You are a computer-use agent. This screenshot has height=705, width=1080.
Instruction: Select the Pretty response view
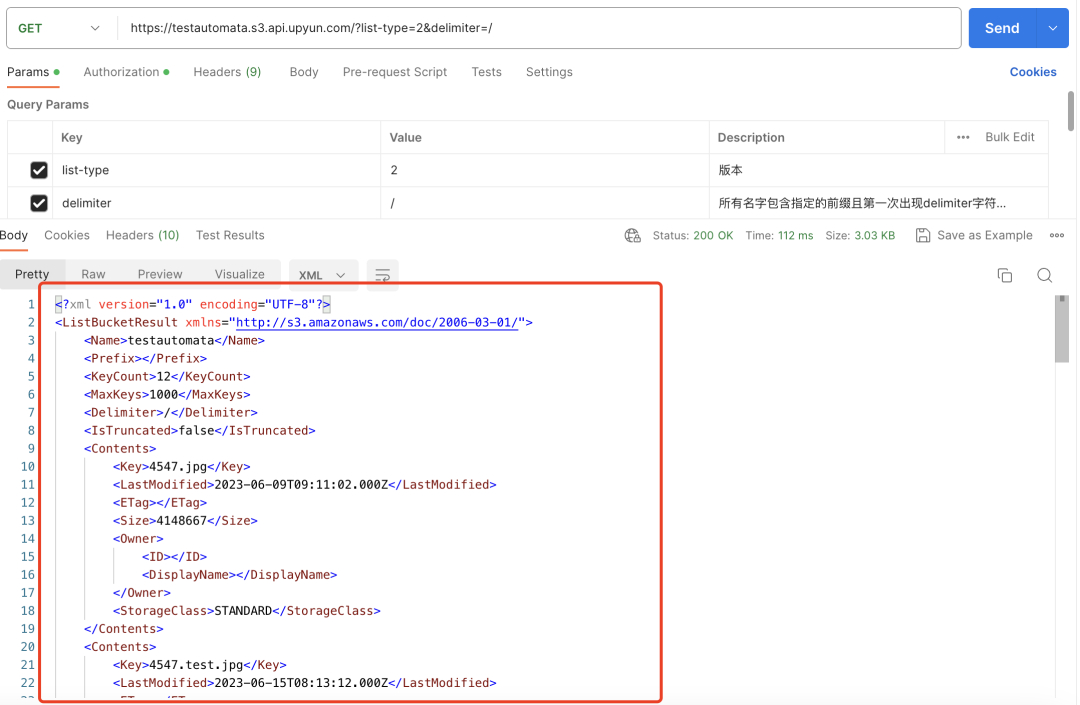(x=32, y=274)
